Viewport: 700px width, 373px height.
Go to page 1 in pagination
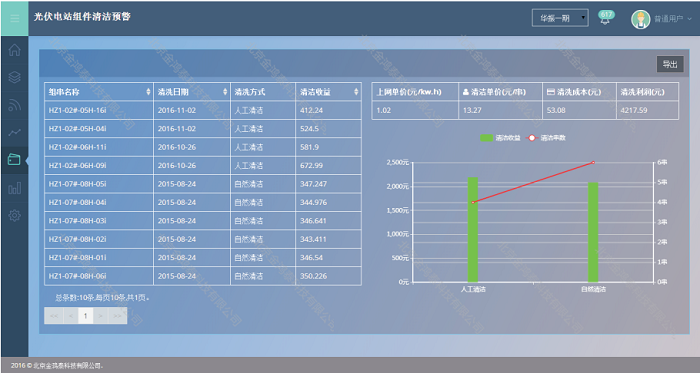click(x=86, y=316)
